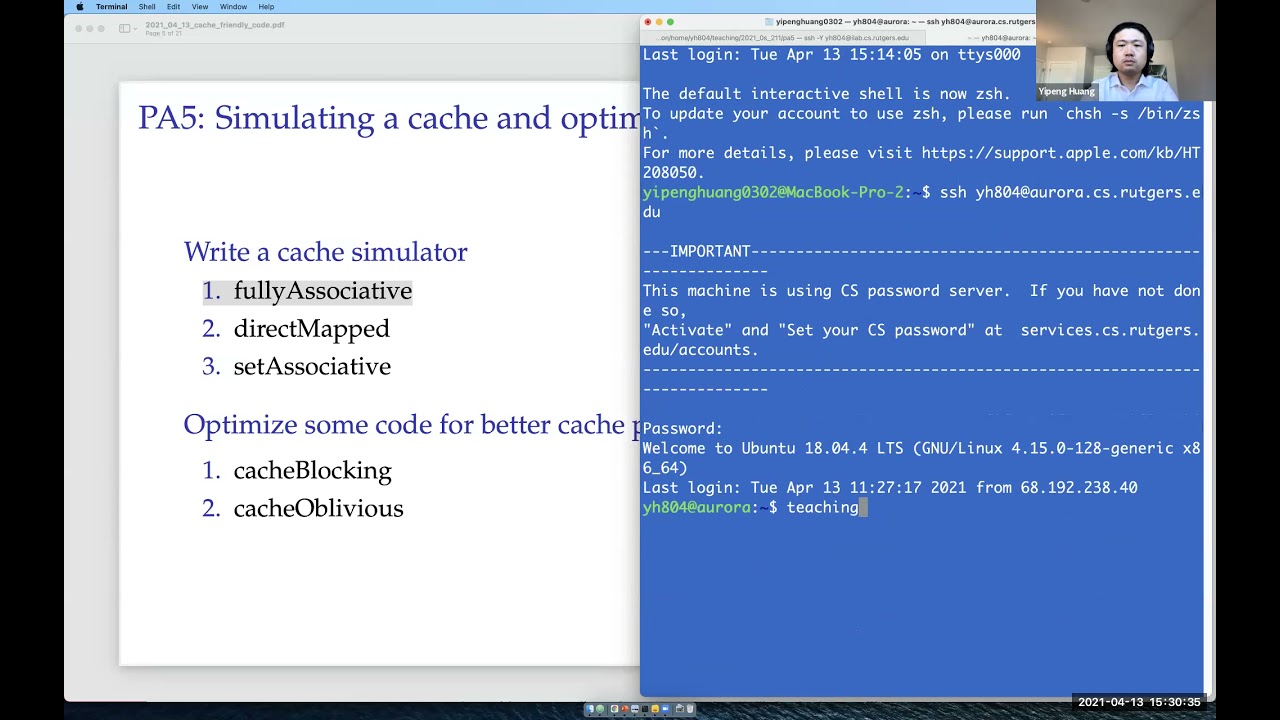Open the Trash in Dock
The width and height of the screenshot is (1280, 720).
[x=690, y=709]
